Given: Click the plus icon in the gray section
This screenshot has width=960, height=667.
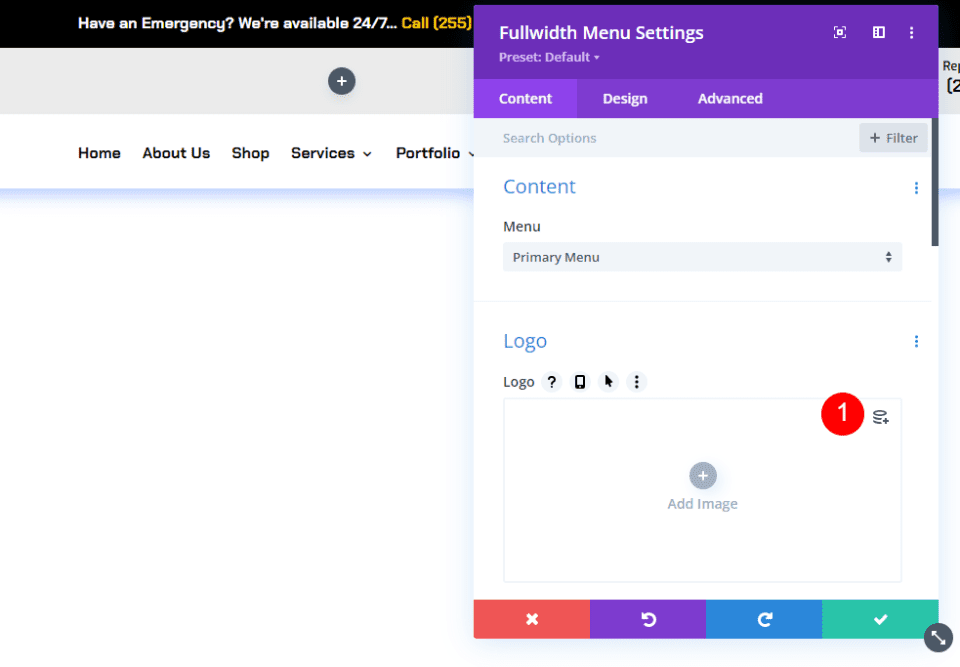Looking at the screenshot, I should 342,81.
